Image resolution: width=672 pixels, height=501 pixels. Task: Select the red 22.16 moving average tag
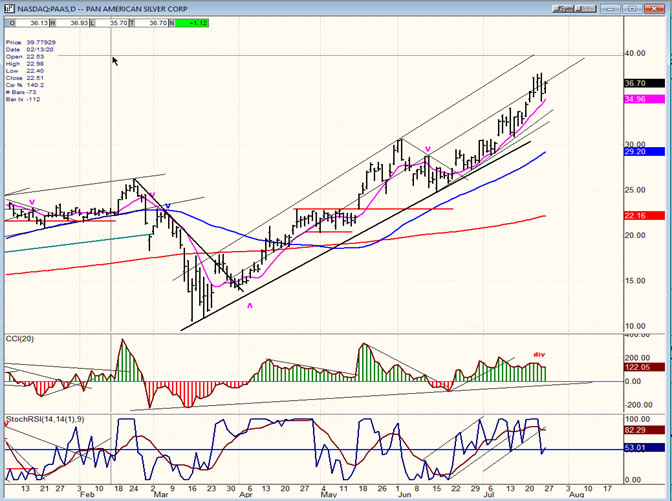[x=650, y=215]
